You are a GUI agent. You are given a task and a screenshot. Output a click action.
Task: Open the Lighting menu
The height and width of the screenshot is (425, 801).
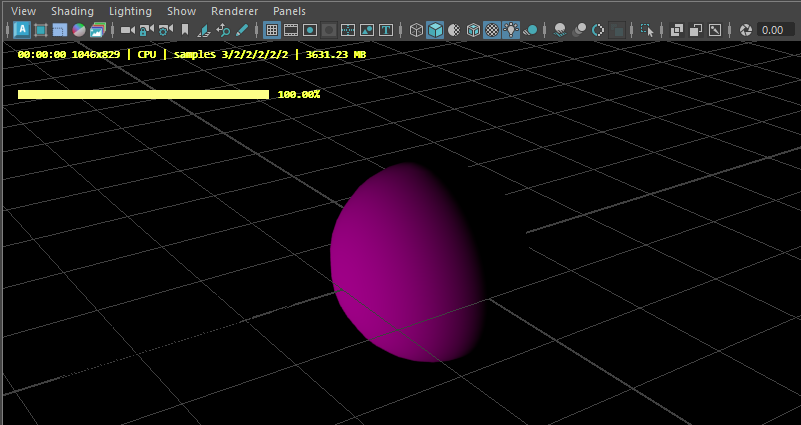pyautogui.click(x=130, y=11)
